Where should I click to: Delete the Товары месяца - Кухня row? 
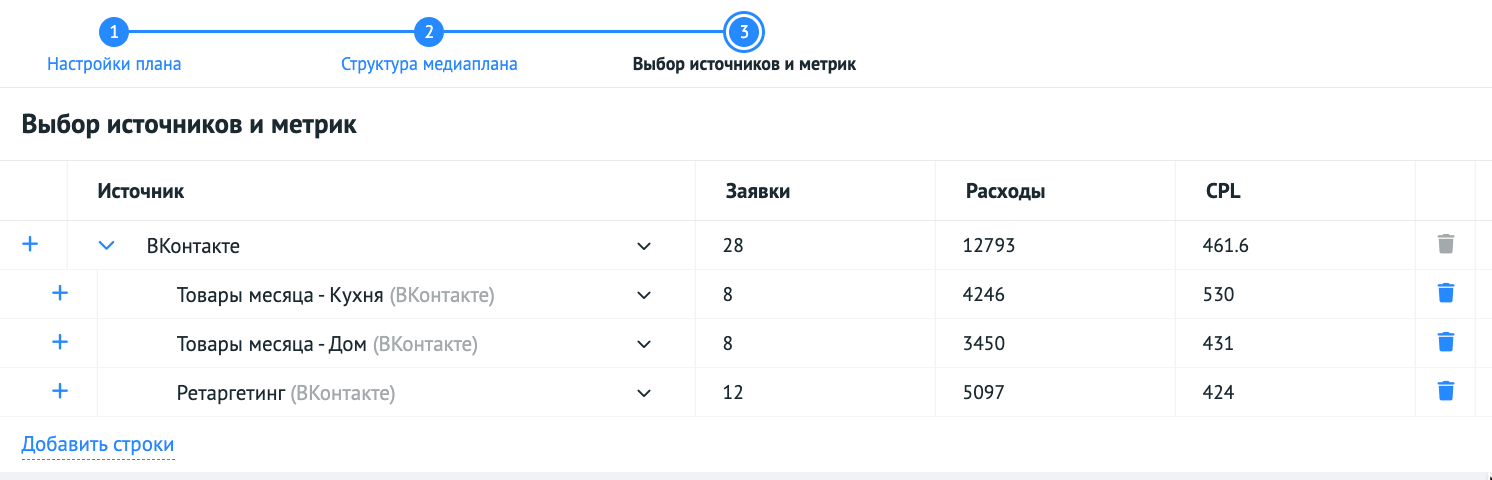1445,294
